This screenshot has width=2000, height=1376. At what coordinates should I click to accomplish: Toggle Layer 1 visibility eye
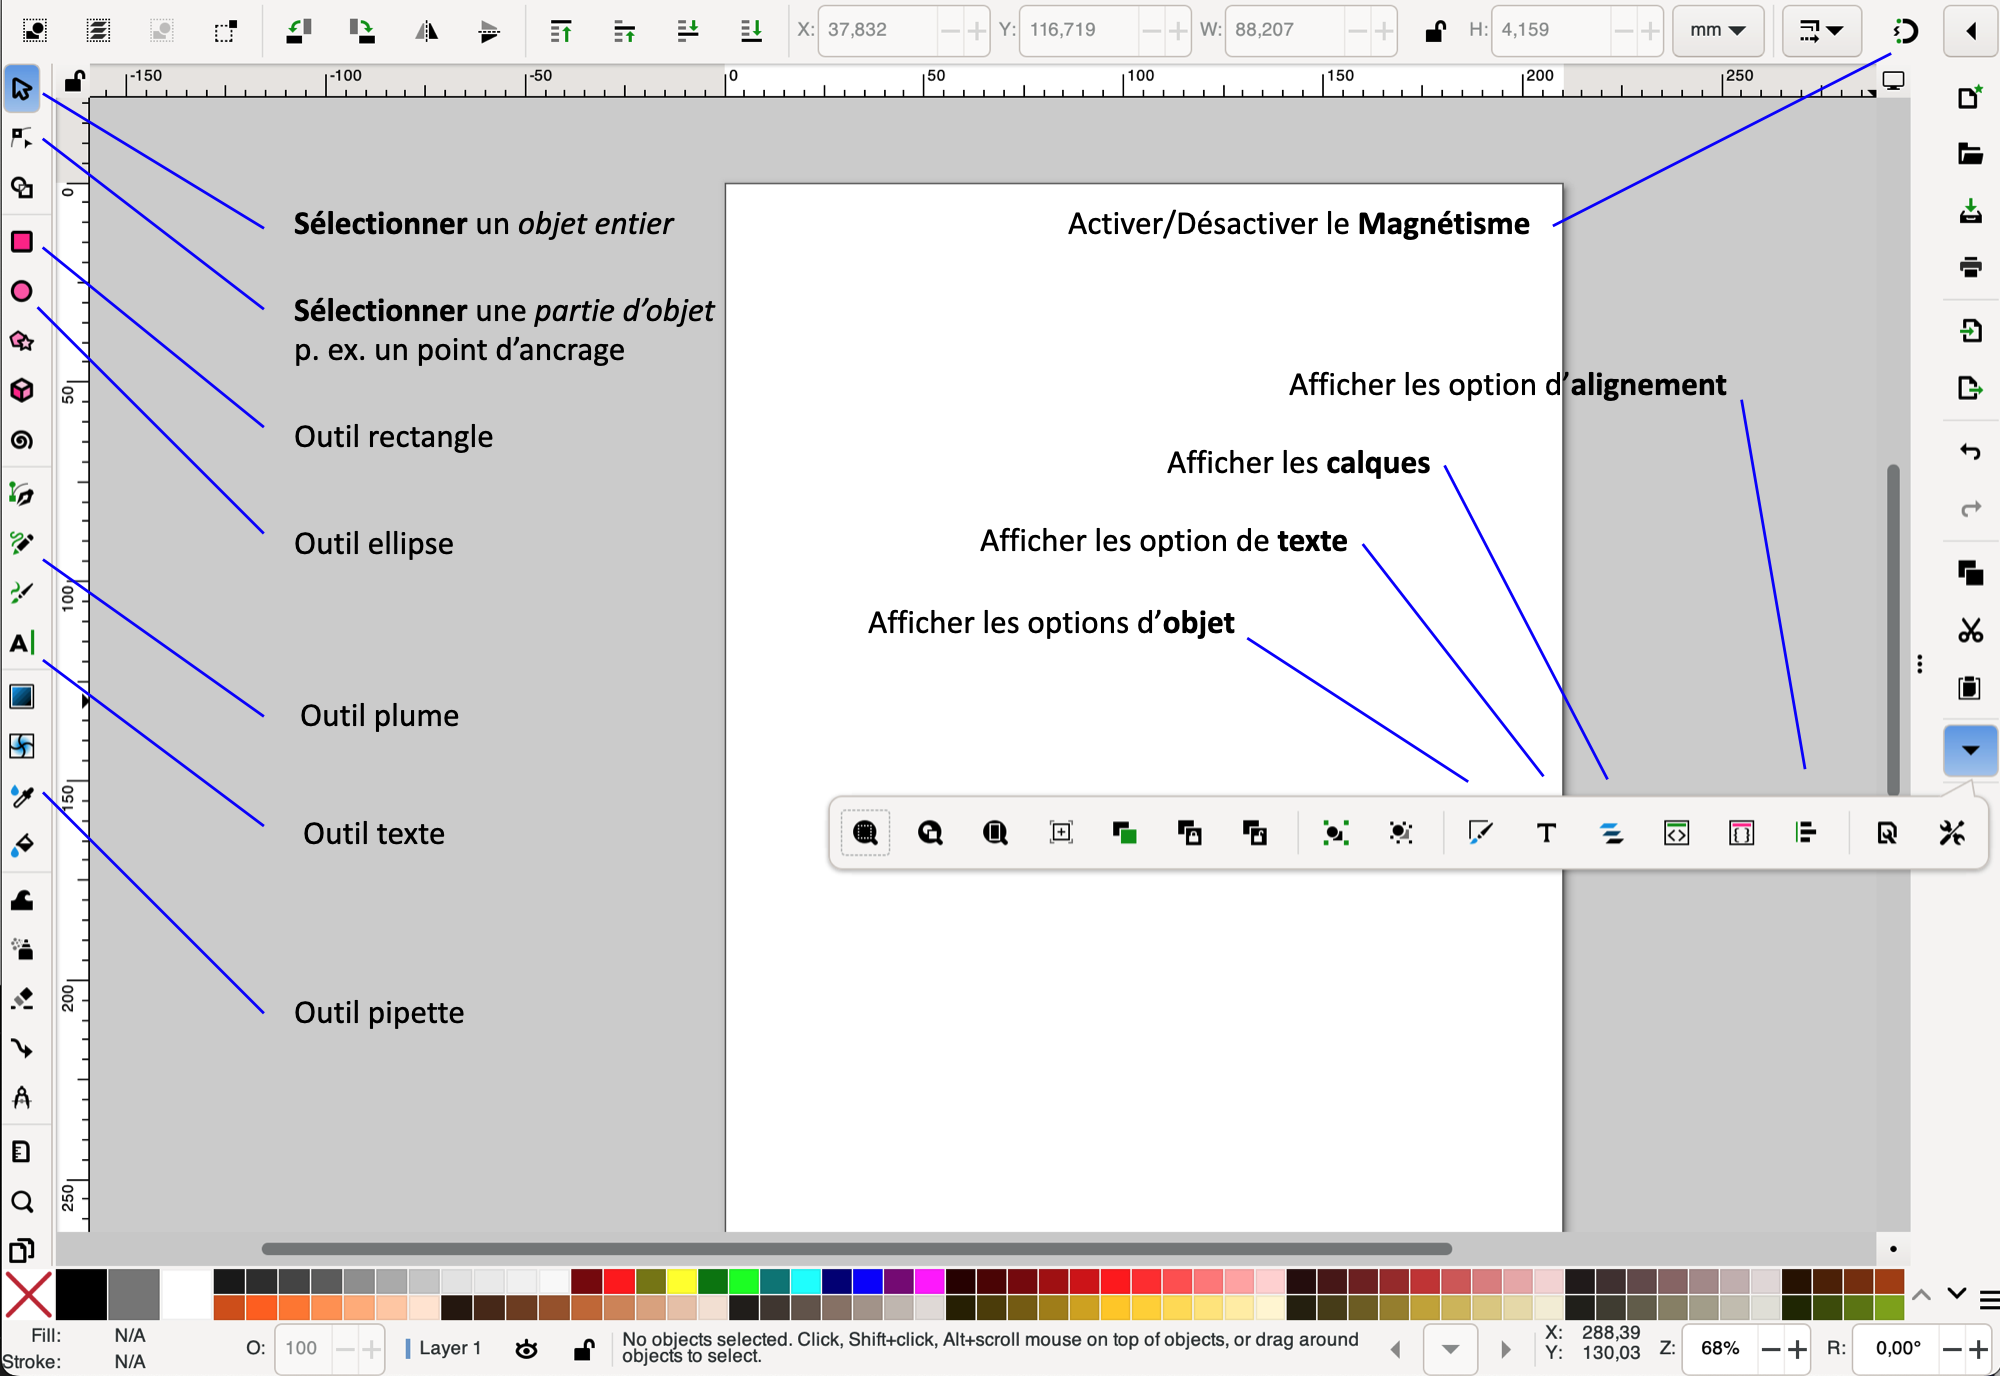[x=526, y=1349]
